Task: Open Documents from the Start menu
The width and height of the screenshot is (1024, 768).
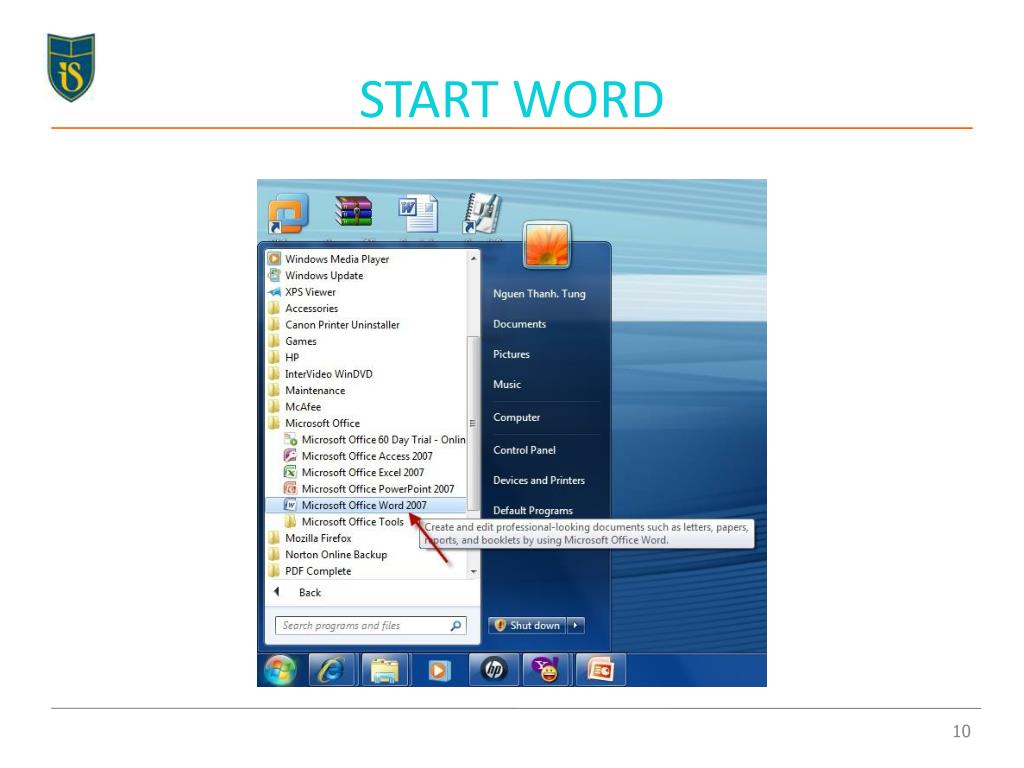Action: point(519,324)
